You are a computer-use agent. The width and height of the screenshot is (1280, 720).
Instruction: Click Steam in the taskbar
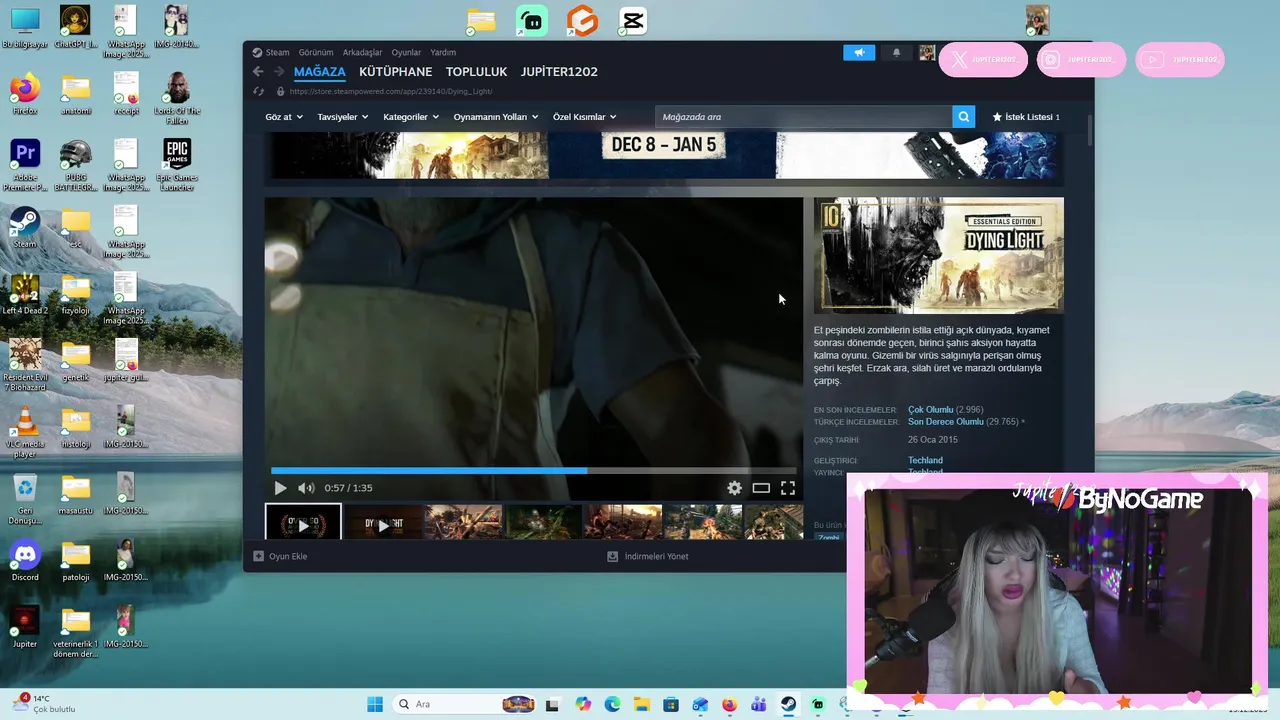click(x=789, y=704)
